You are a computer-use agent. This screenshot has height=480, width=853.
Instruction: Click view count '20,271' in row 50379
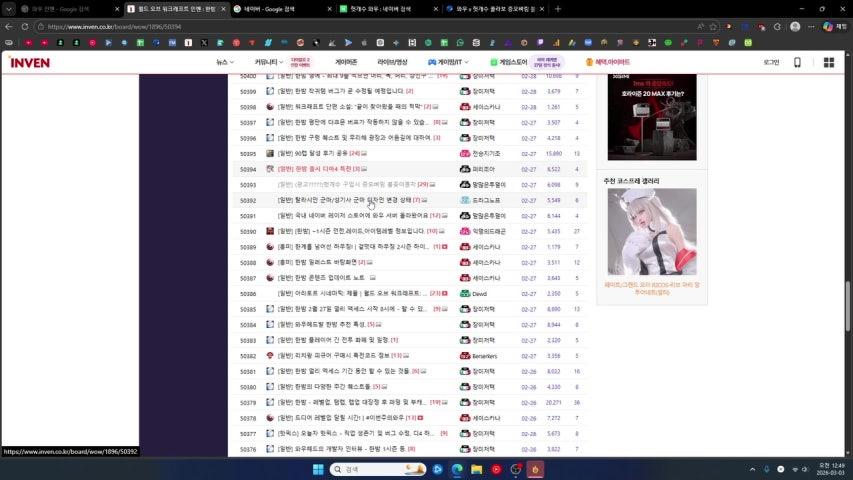click(553, 403)
